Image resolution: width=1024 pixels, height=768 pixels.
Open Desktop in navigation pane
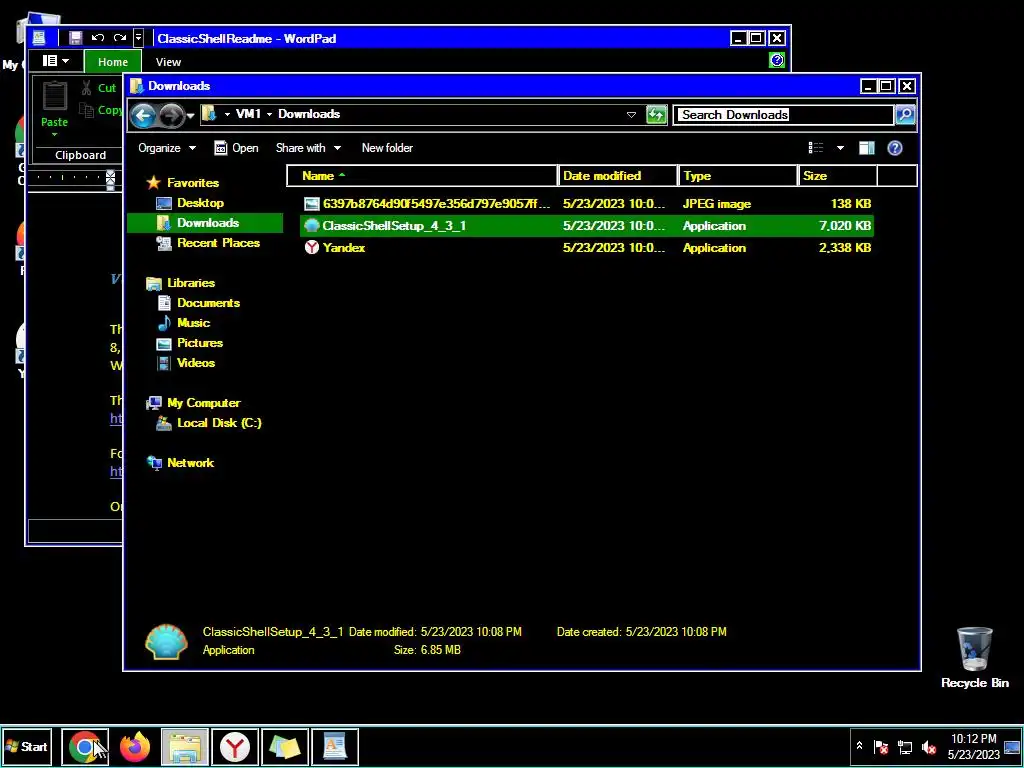click(x=200, y=203)
